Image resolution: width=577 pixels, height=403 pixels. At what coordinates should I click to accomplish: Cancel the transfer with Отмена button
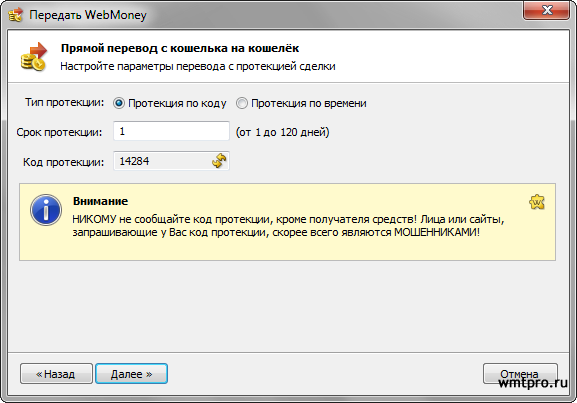coord(520,374)
